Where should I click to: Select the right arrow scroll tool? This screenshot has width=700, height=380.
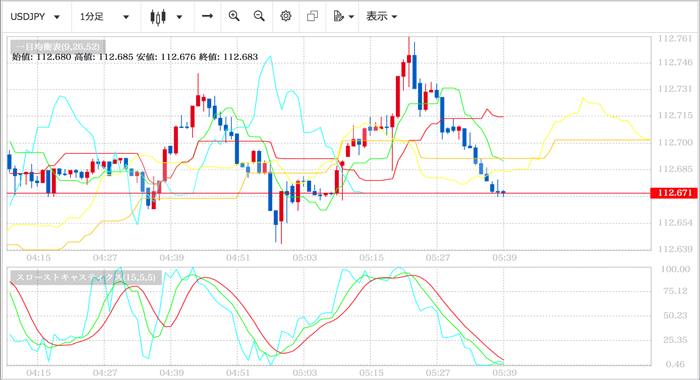[207, 17]
